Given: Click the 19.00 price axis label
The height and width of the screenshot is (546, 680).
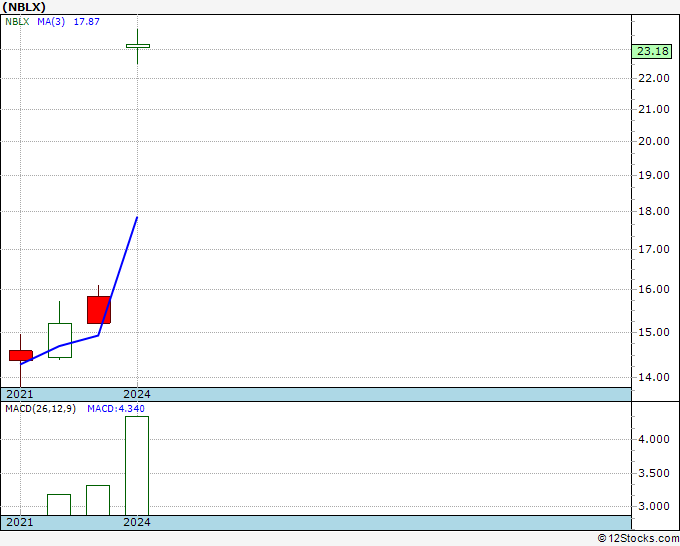Looking at the screenshot, I should (x=654, y=175).
